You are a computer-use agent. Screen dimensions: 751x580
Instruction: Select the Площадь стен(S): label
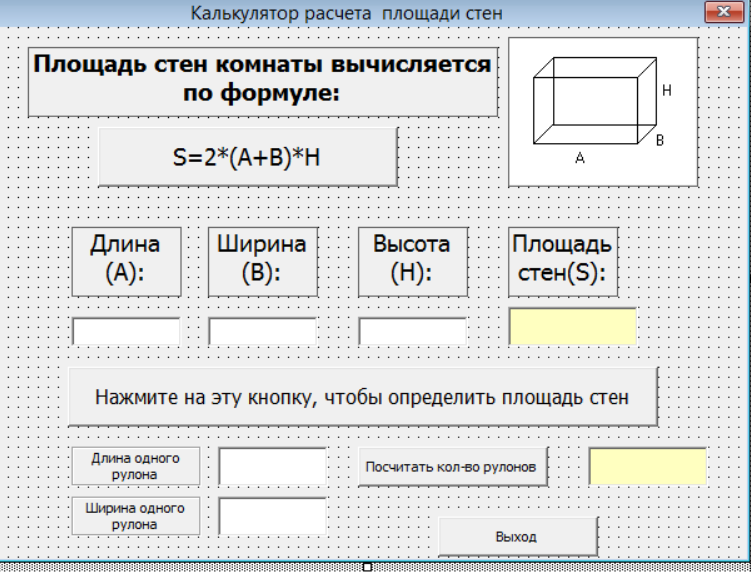point(563,262)
